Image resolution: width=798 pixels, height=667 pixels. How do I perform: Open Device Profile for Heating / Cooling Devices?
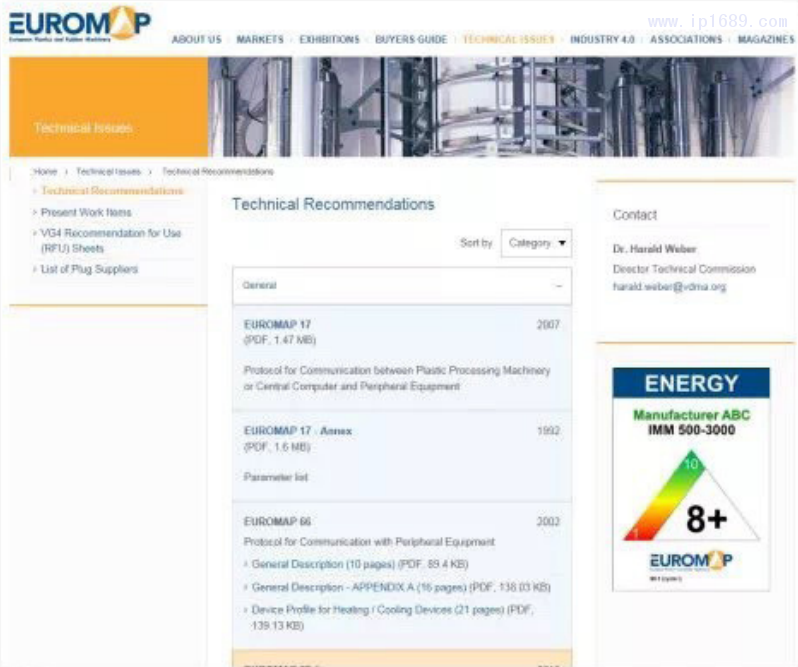(395, 611)
